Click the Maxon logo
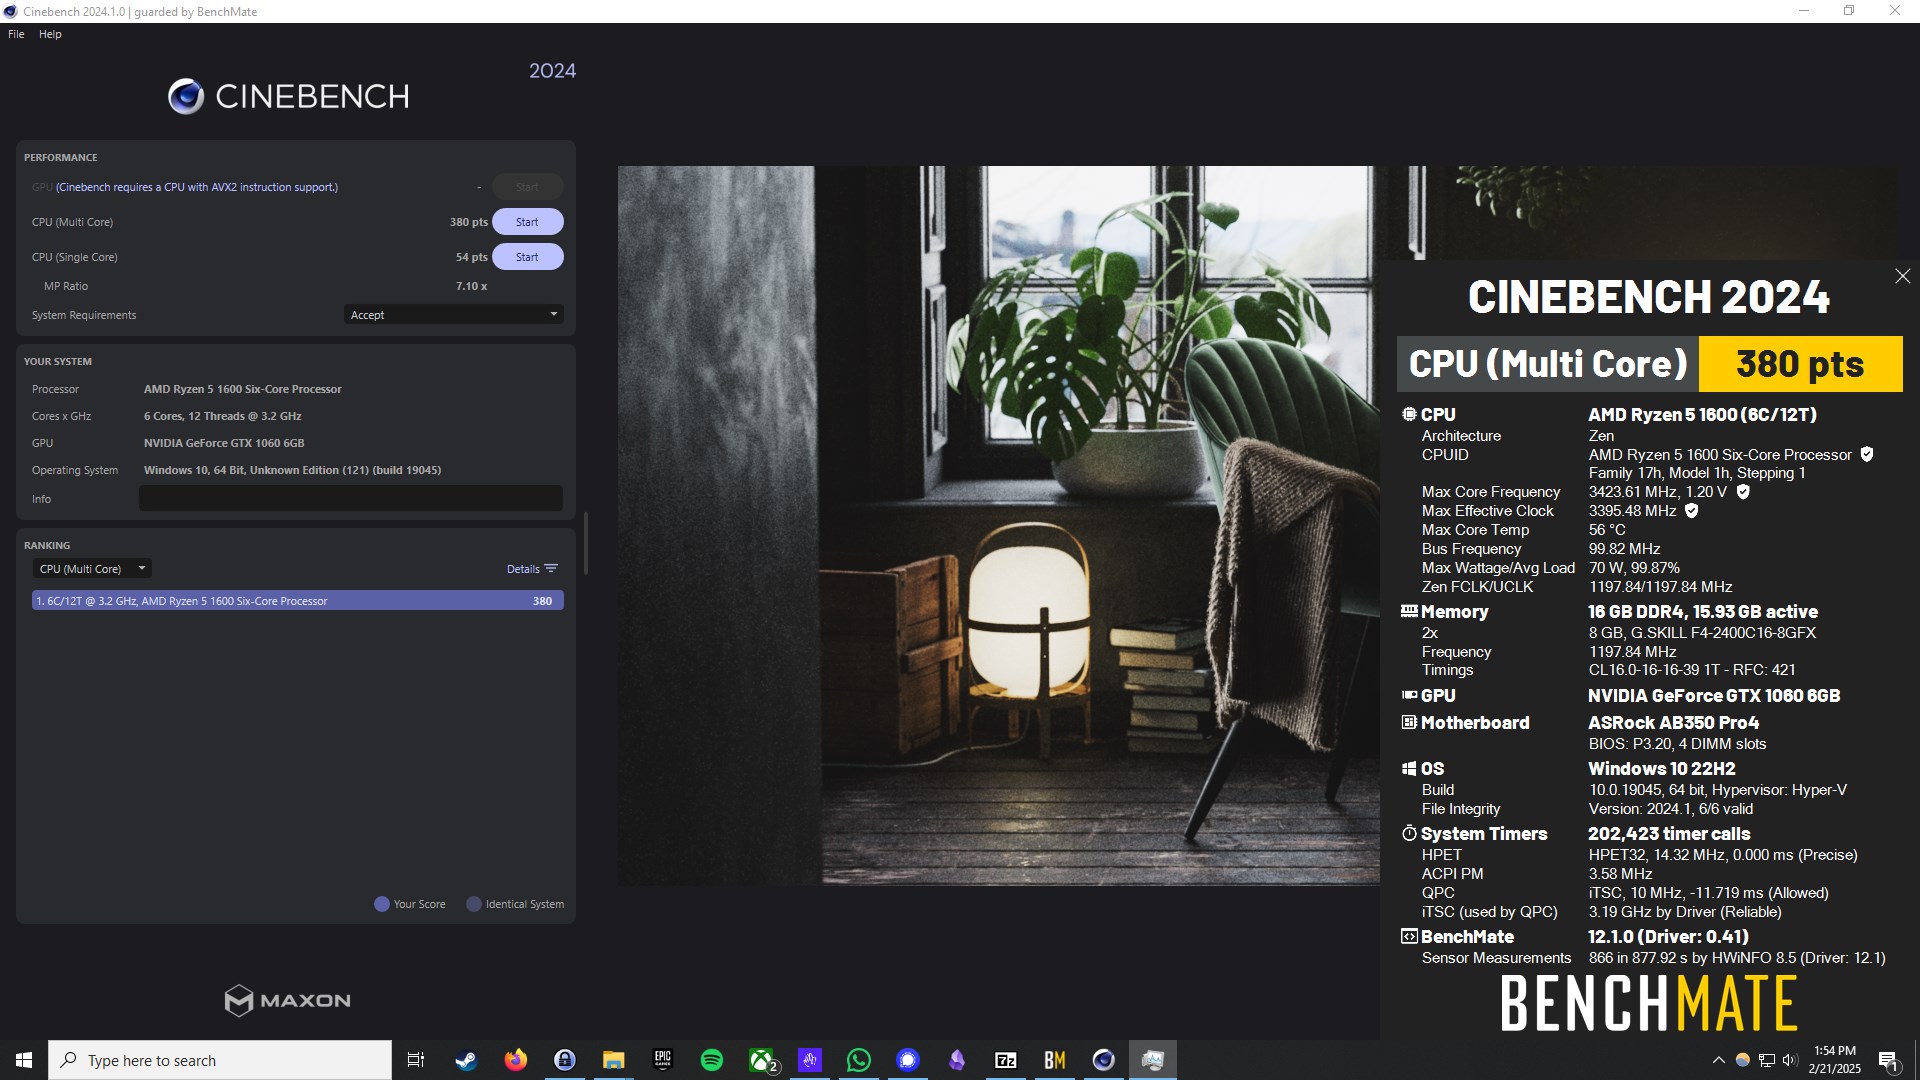This screenshot has width=1920, height=1080. (288, 1000)
